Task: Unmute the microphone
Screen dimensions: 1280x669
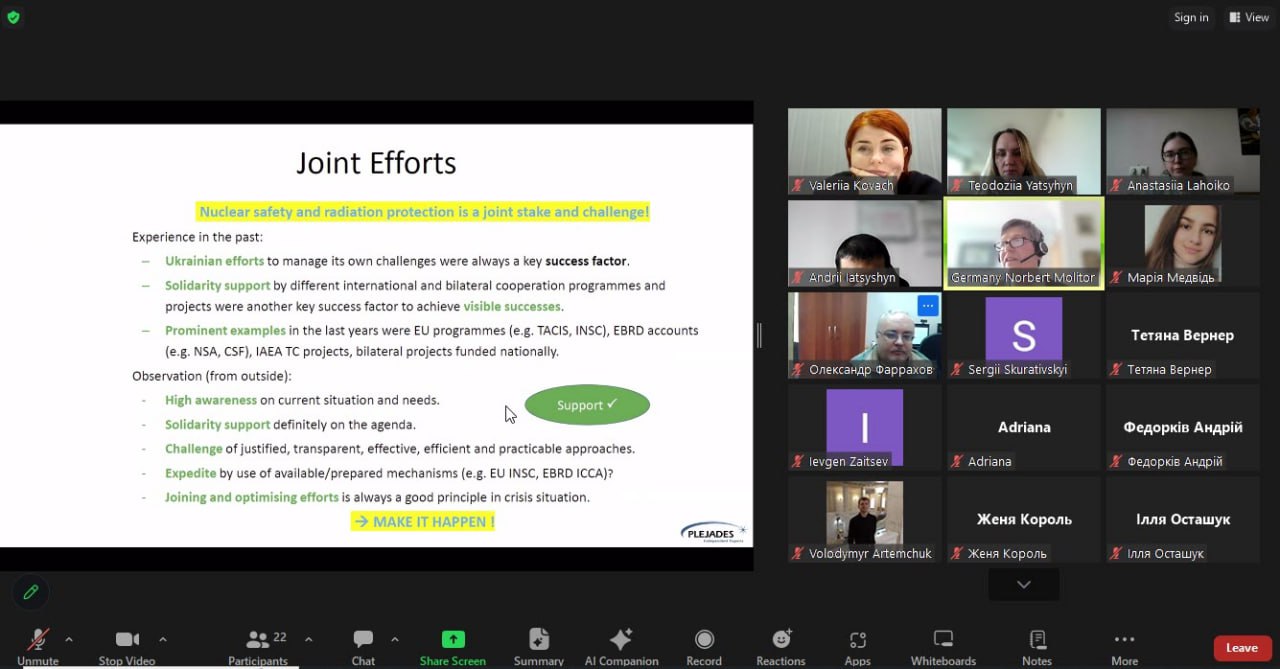Action: tap(38, 640)
